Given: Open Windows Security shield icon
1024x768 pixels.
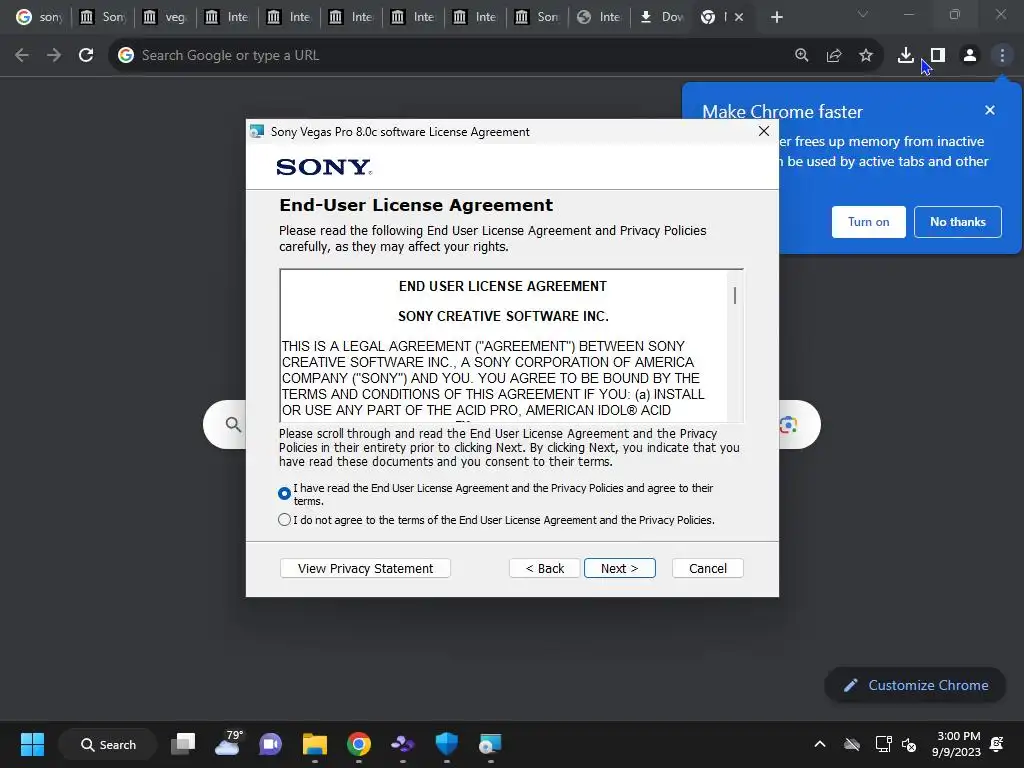Looking at the screenshot, I should point(447,744).
